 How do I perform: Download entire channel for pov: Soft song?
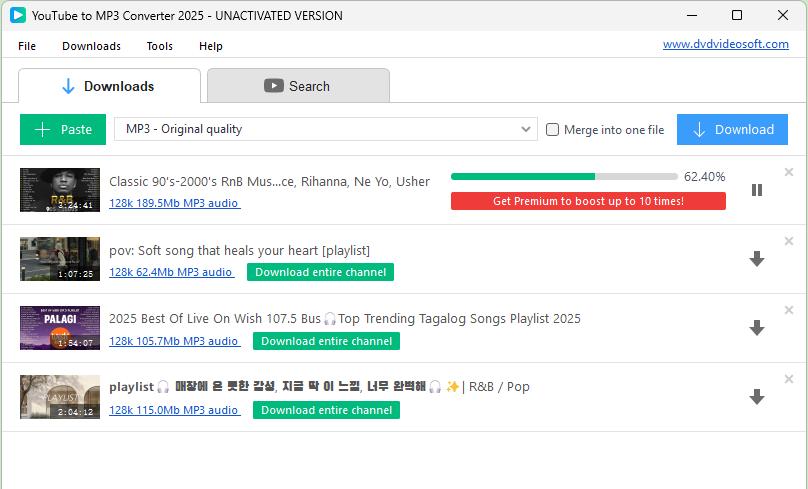[x=320, y=272]
